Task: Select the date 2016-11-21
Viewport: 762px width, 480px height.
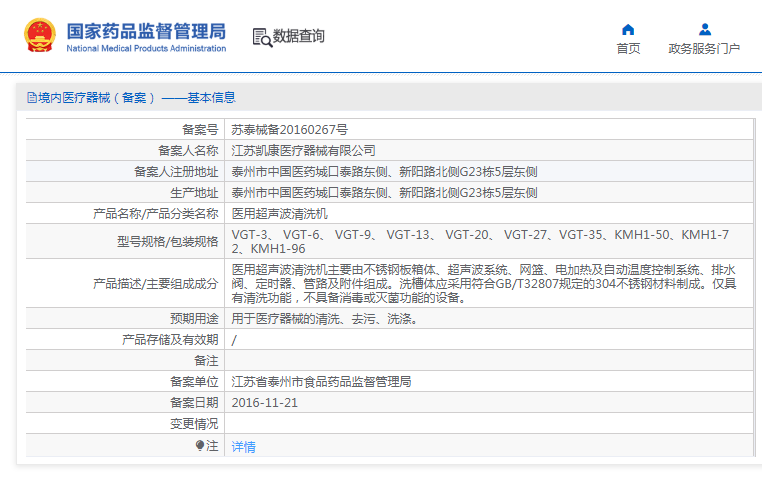Action: coord(264,403)
